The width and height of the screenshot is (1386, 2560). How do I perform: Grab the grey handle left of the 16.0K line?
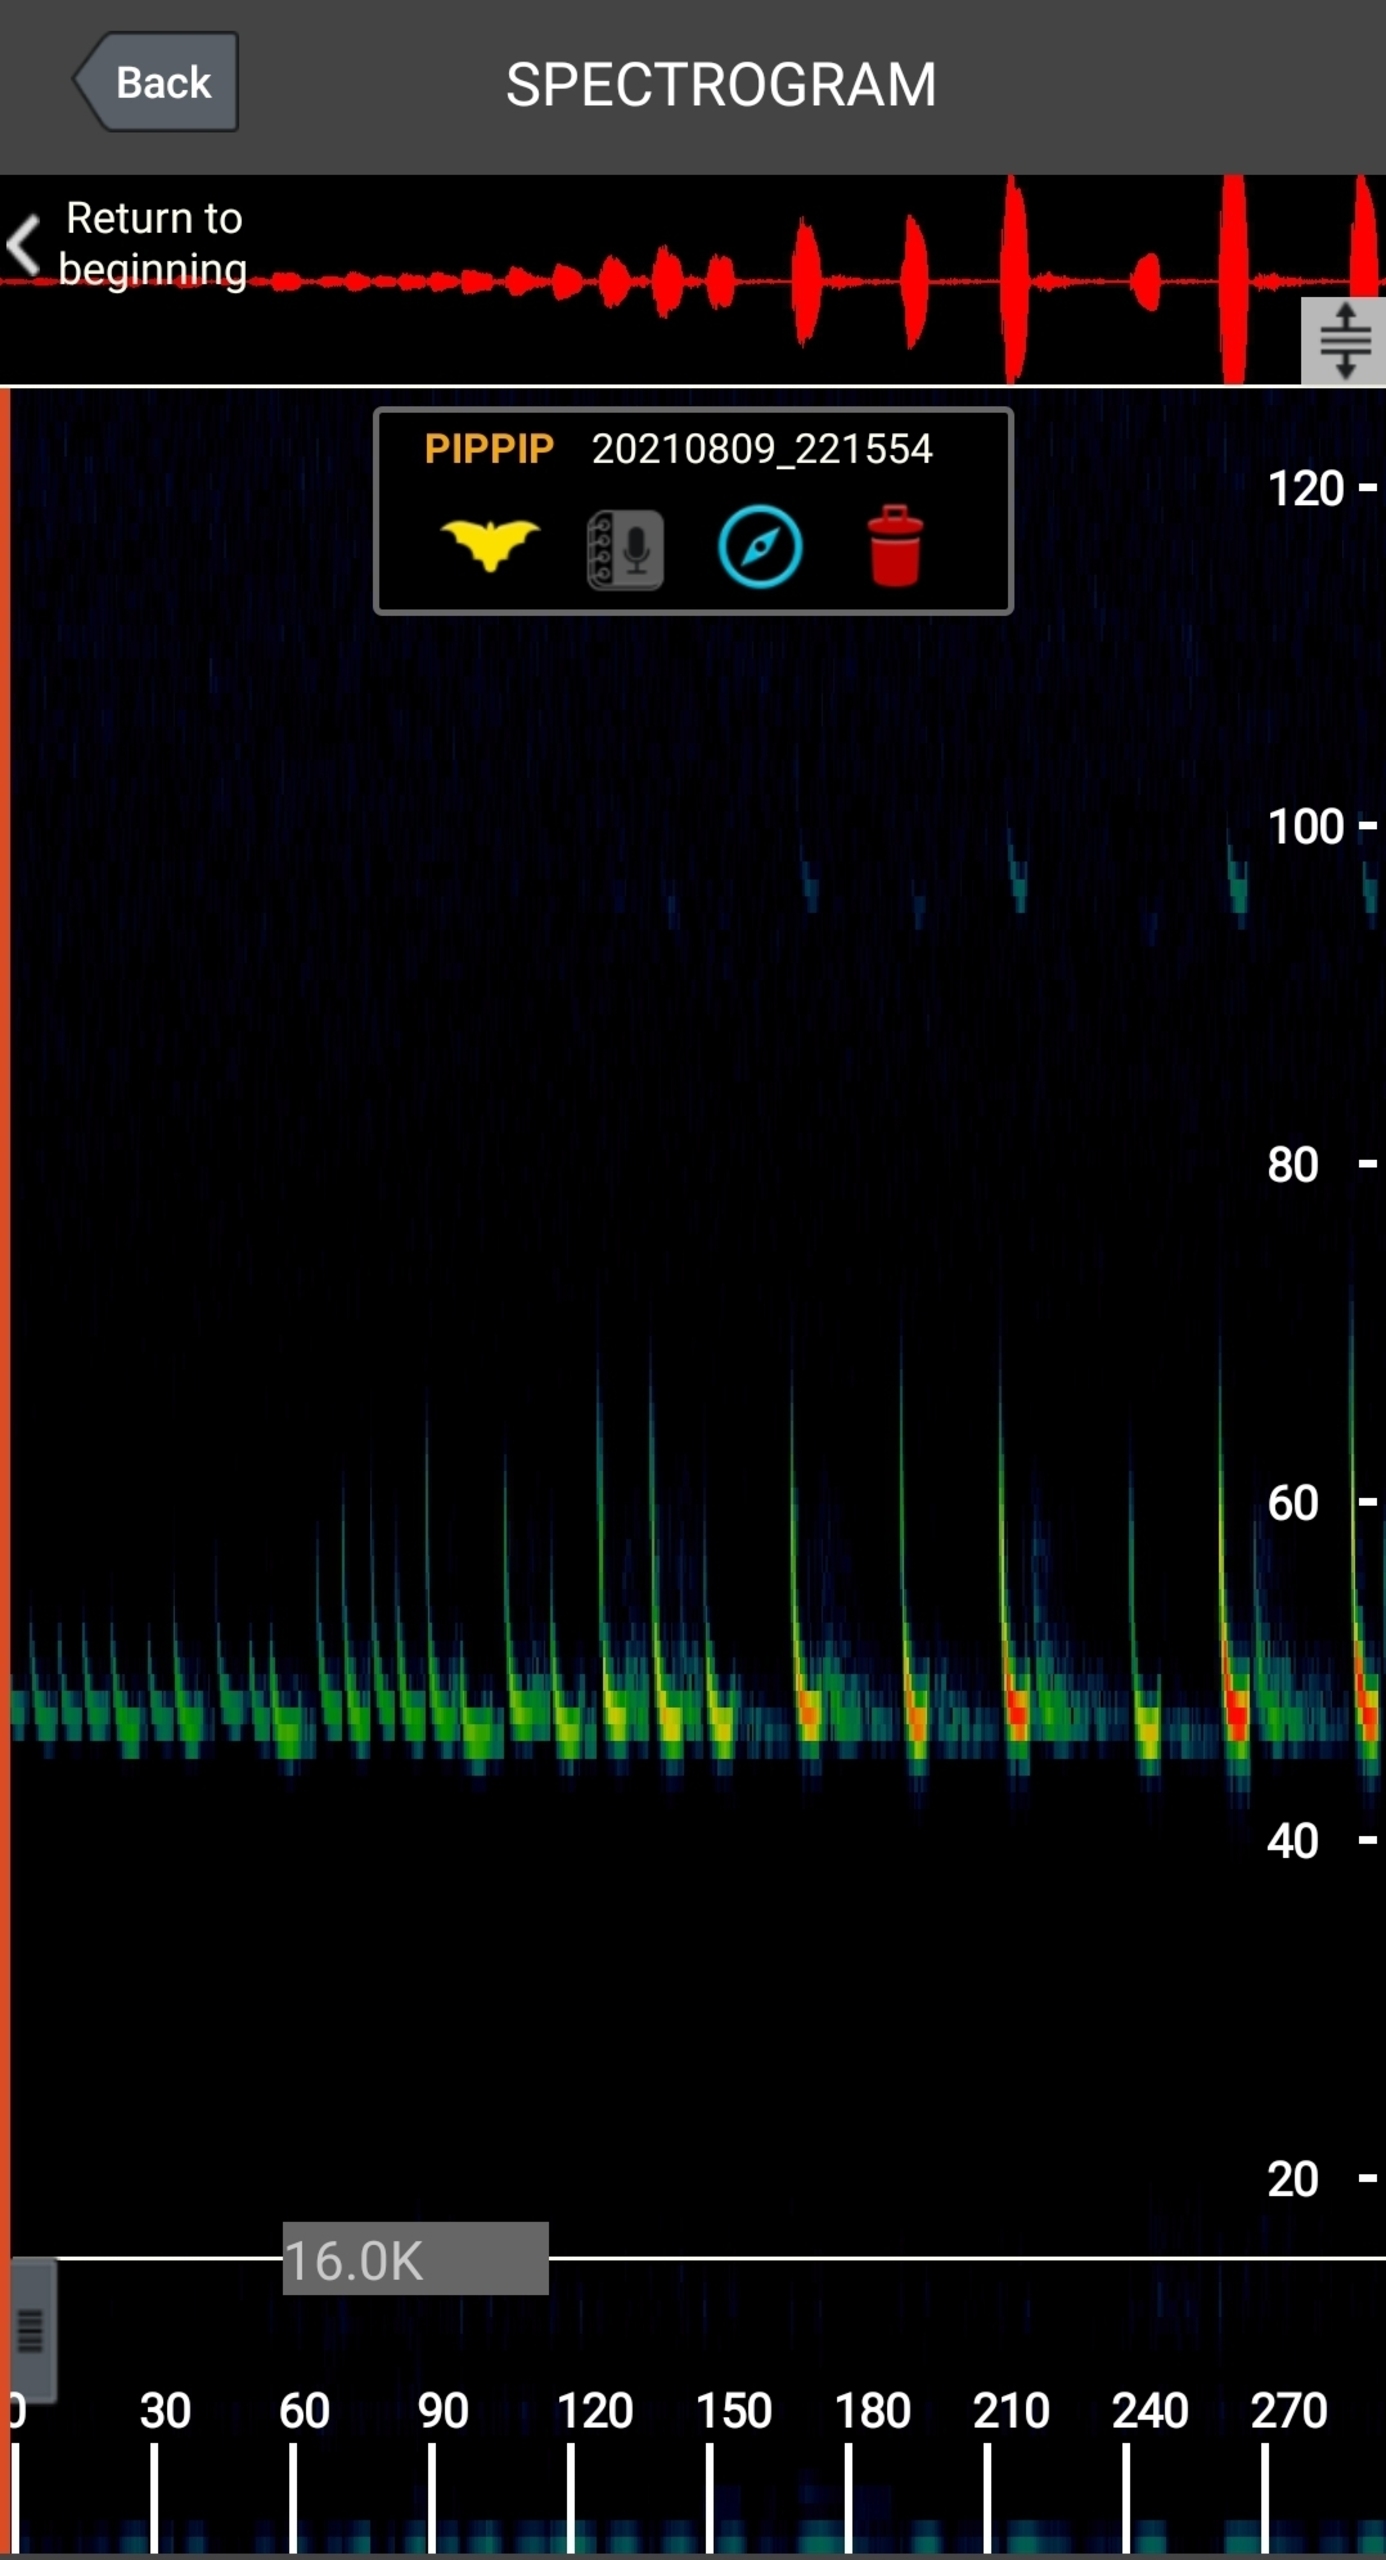[32, 2330]
